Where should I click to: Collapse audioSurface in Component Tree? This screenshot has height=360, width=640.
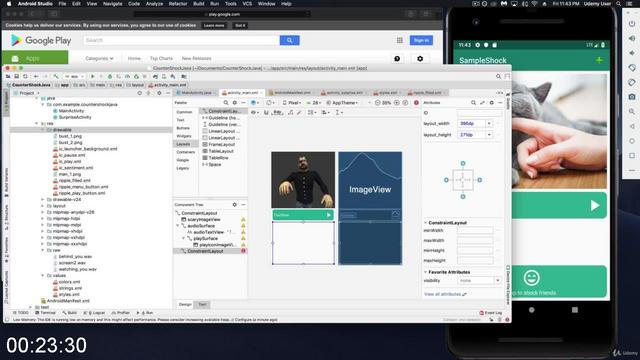[178, 226]
